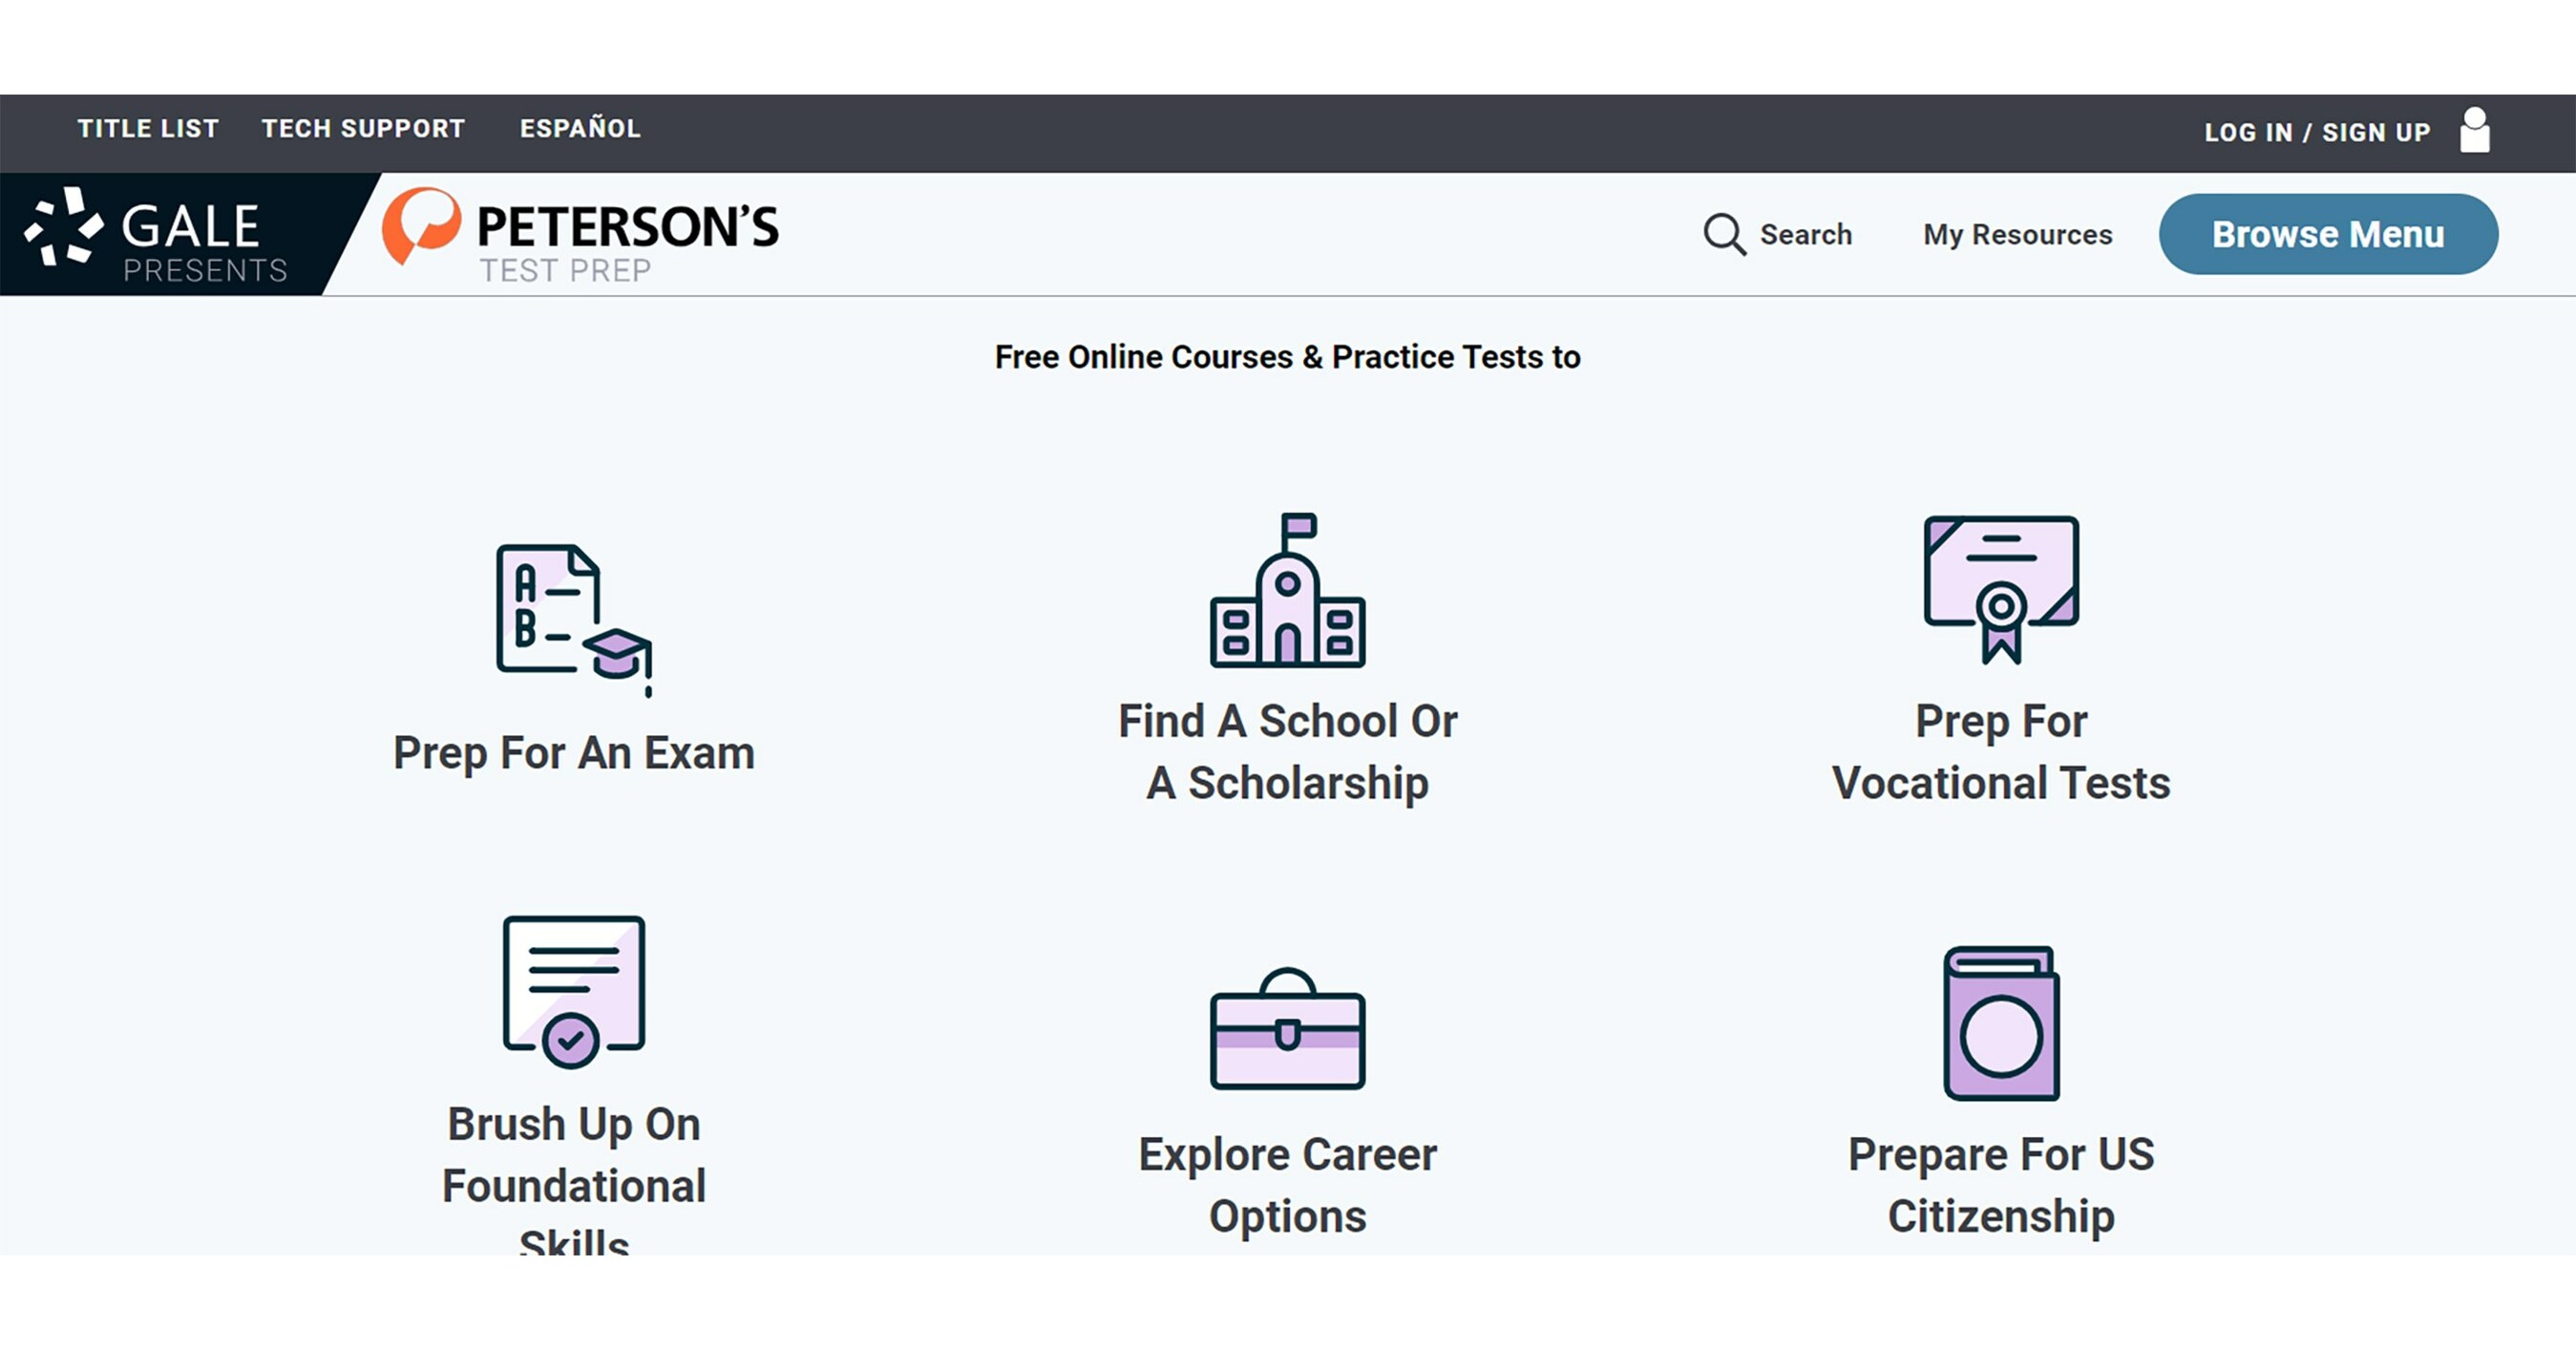Go to Tech Support

point(363,128)
